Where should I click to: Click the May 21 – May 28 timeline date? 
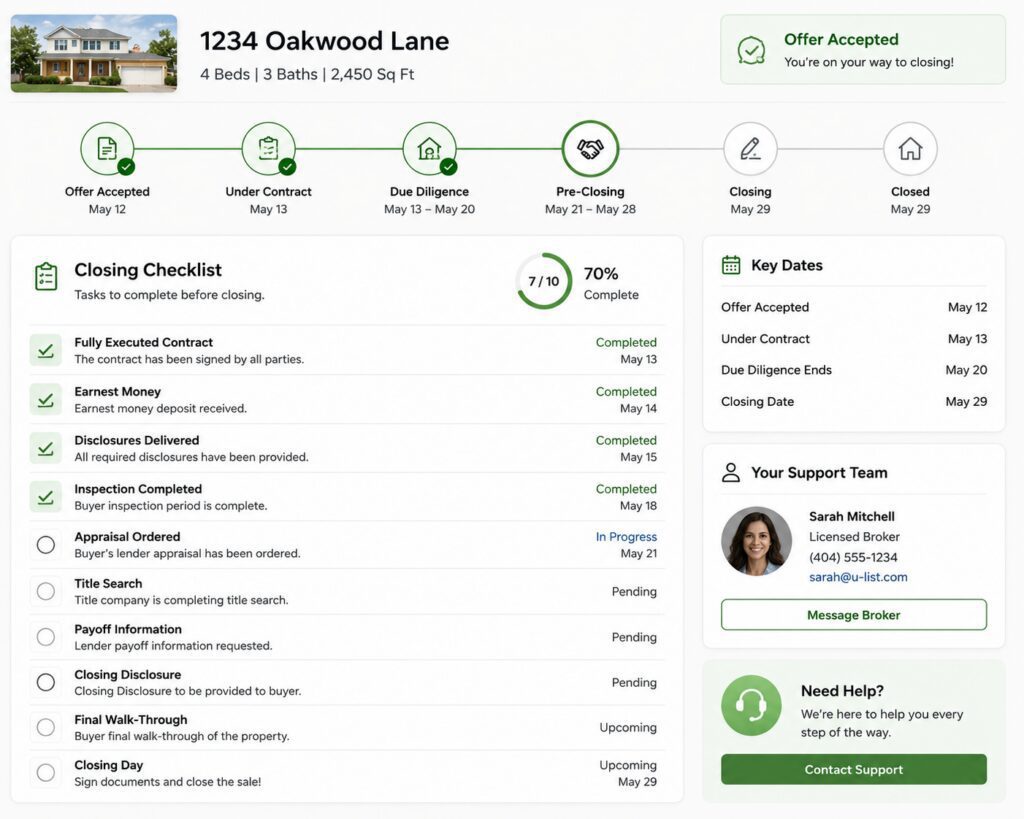(x=590, y=209)
